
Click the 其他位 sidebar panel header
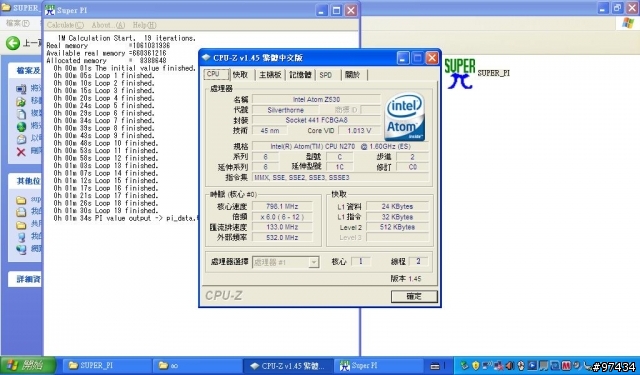[25, 181]
